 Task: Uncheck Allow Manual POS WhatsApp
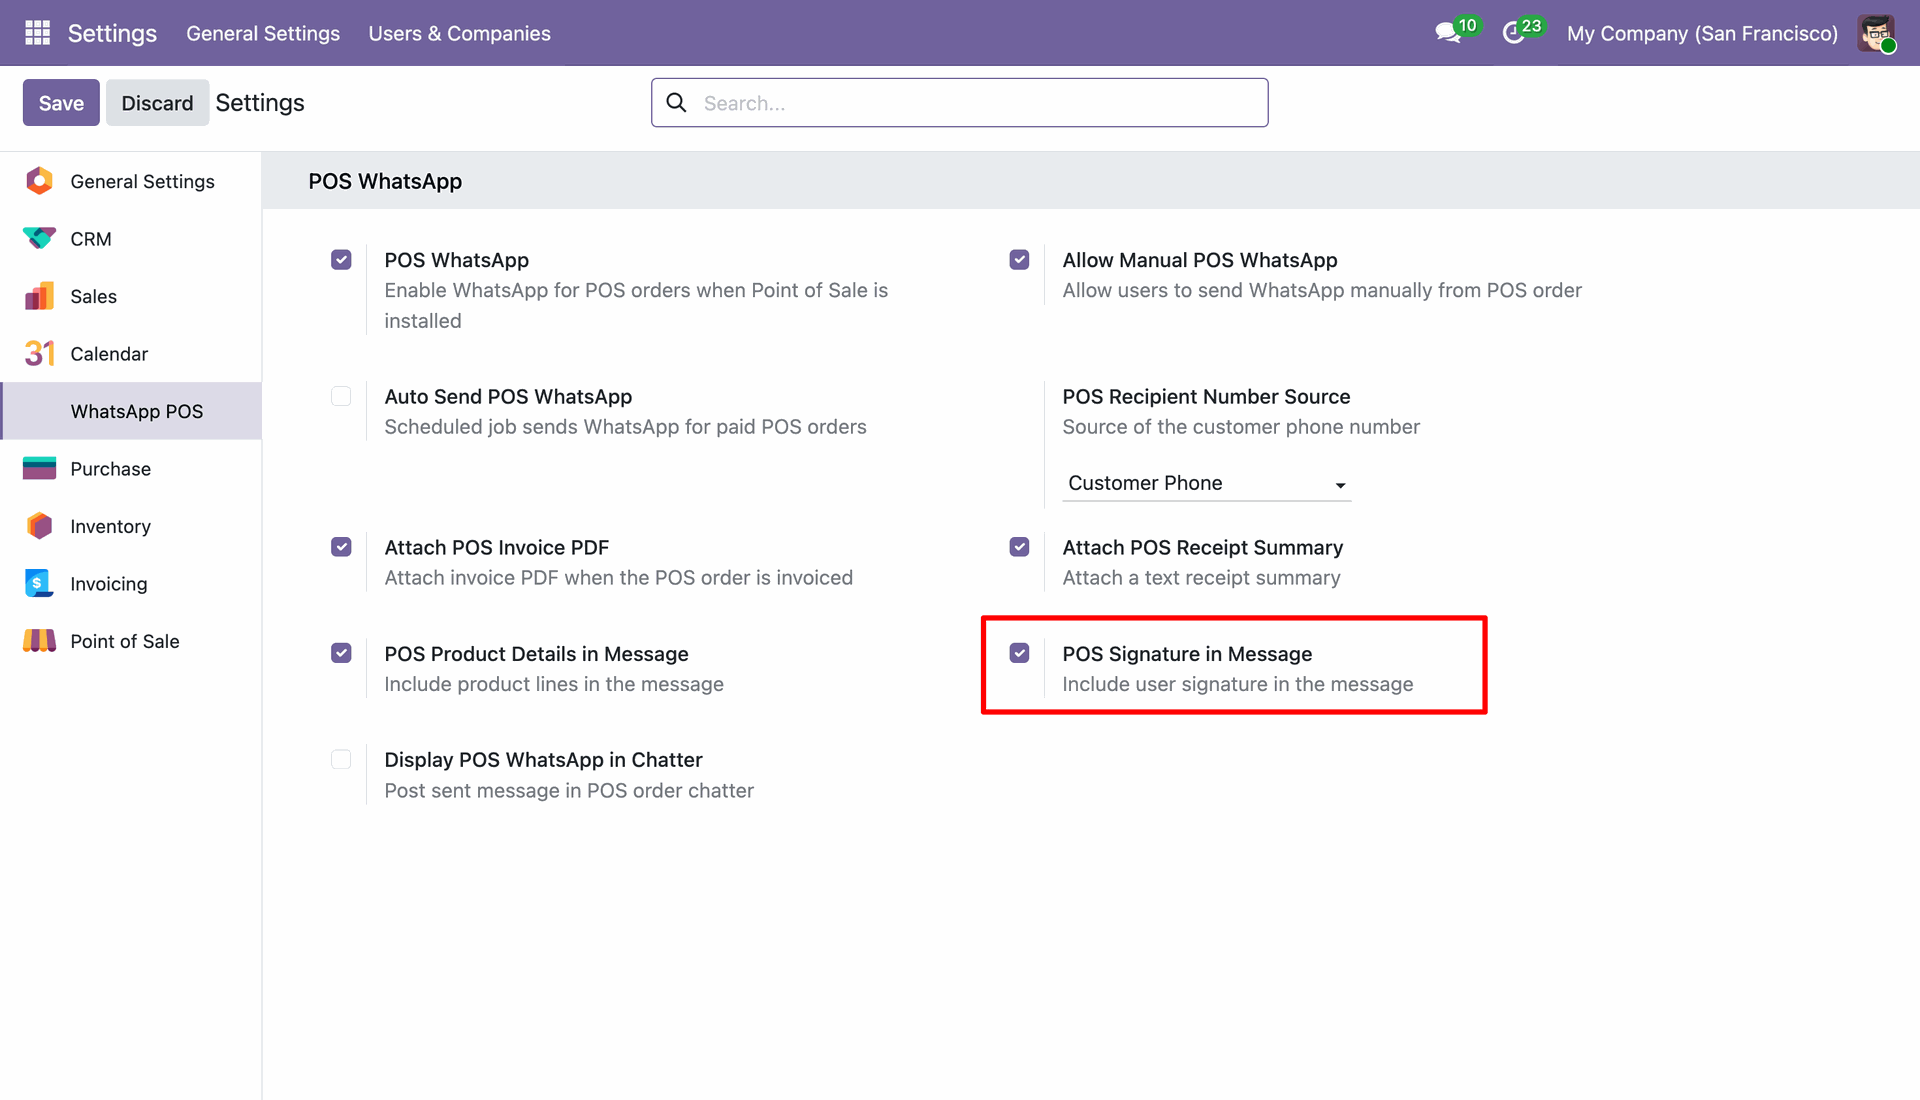pyautogui.click(x=1019, y=260)
